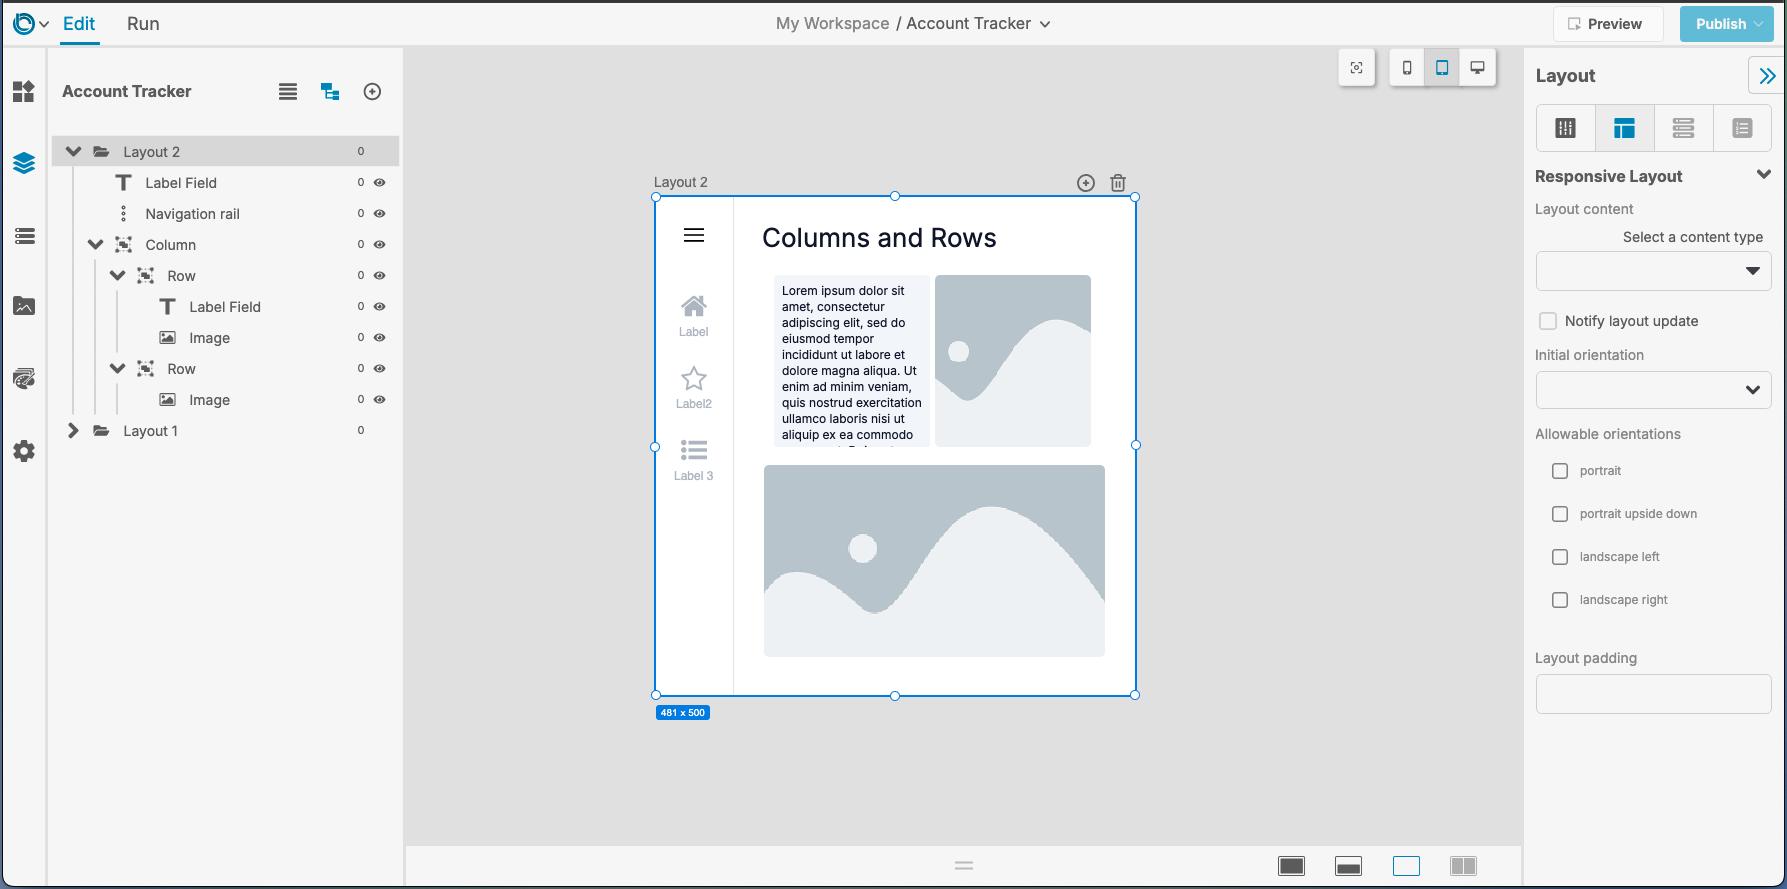
Task: Open Initial orientation dropdown
Action: [1653, 390]
